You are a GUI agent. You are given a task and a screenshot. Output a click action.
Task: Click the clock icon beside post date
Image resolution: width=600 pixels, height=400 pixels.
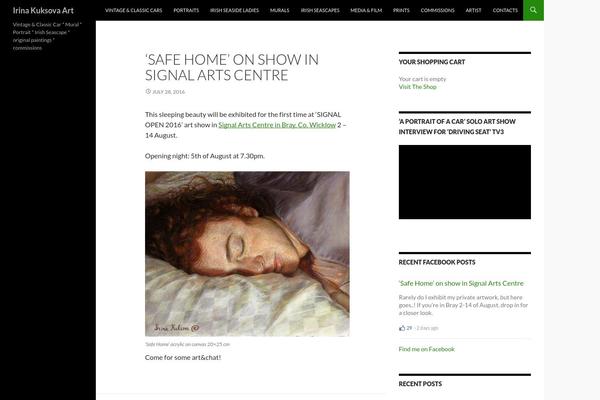pos(148,91)
